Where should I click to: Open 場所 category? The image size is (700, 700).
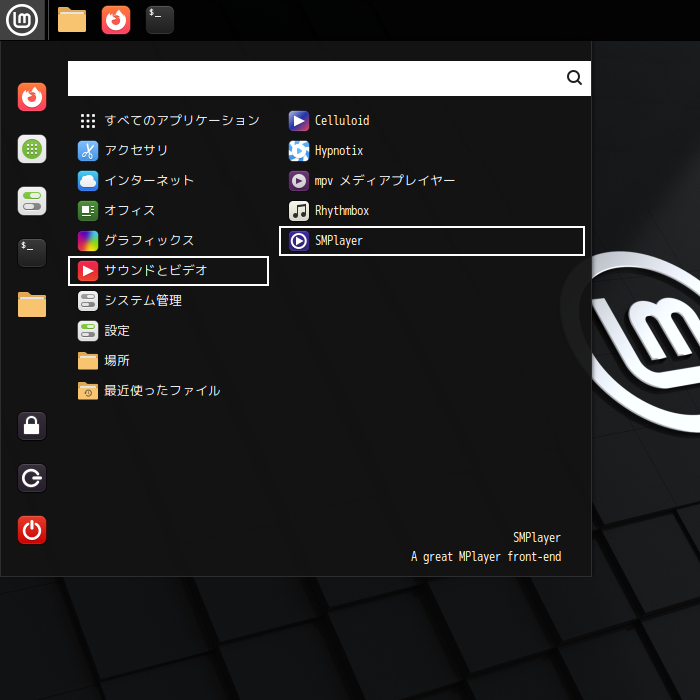click(x=169, y=361)
